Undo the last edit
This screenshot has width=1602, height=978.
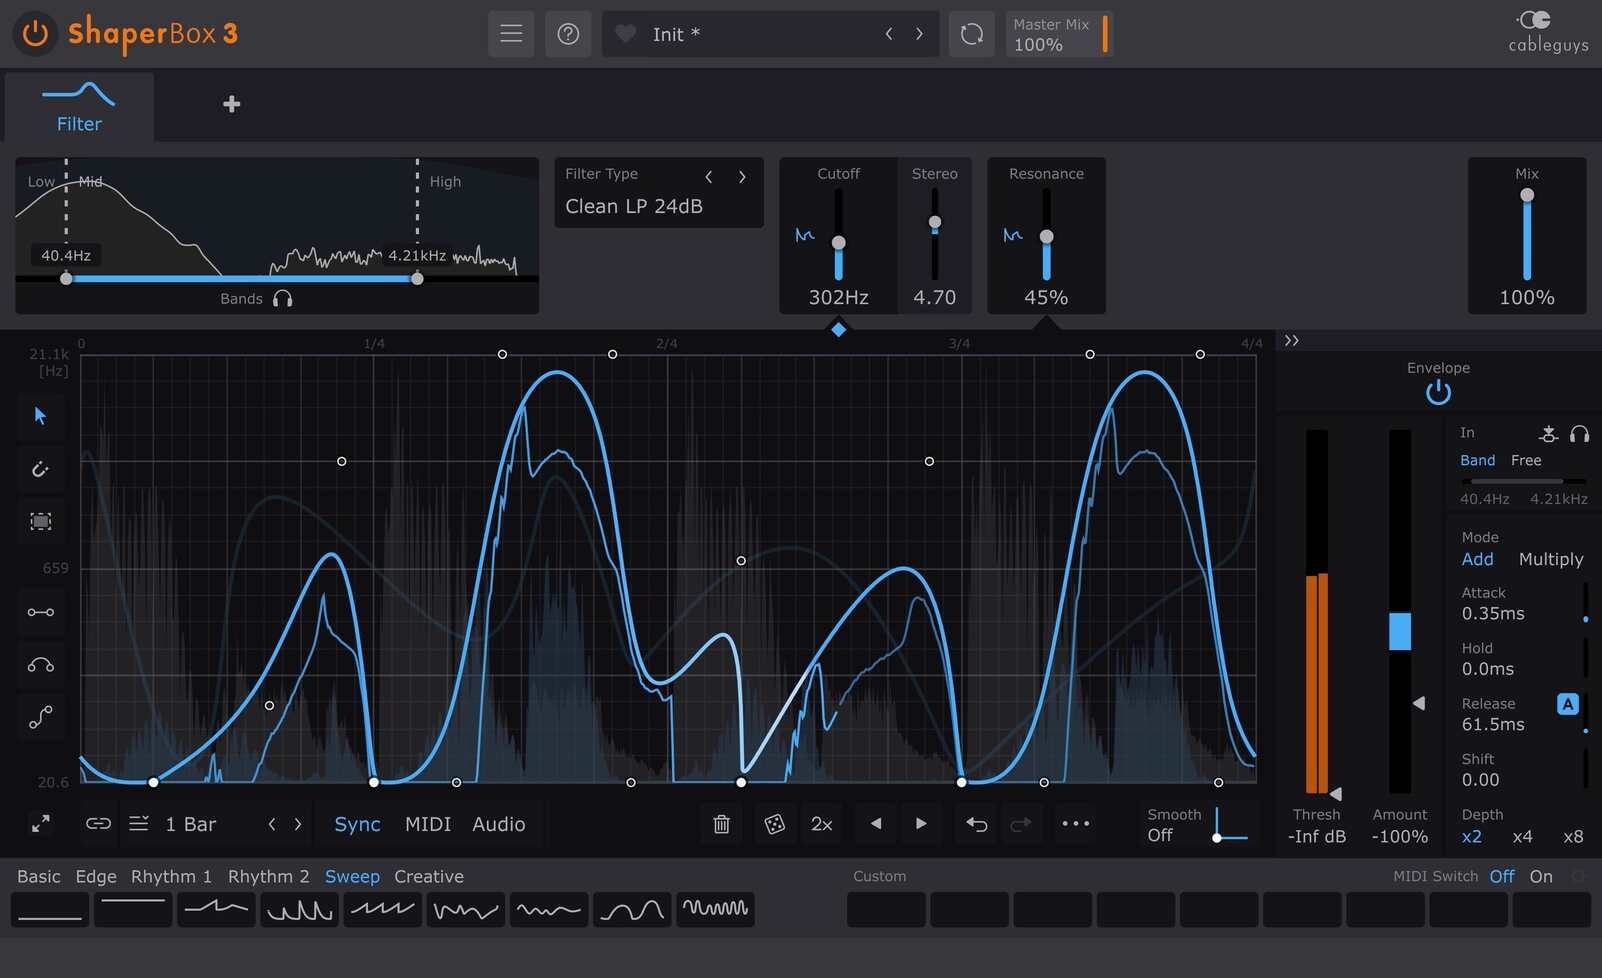(x=975, y=823)
